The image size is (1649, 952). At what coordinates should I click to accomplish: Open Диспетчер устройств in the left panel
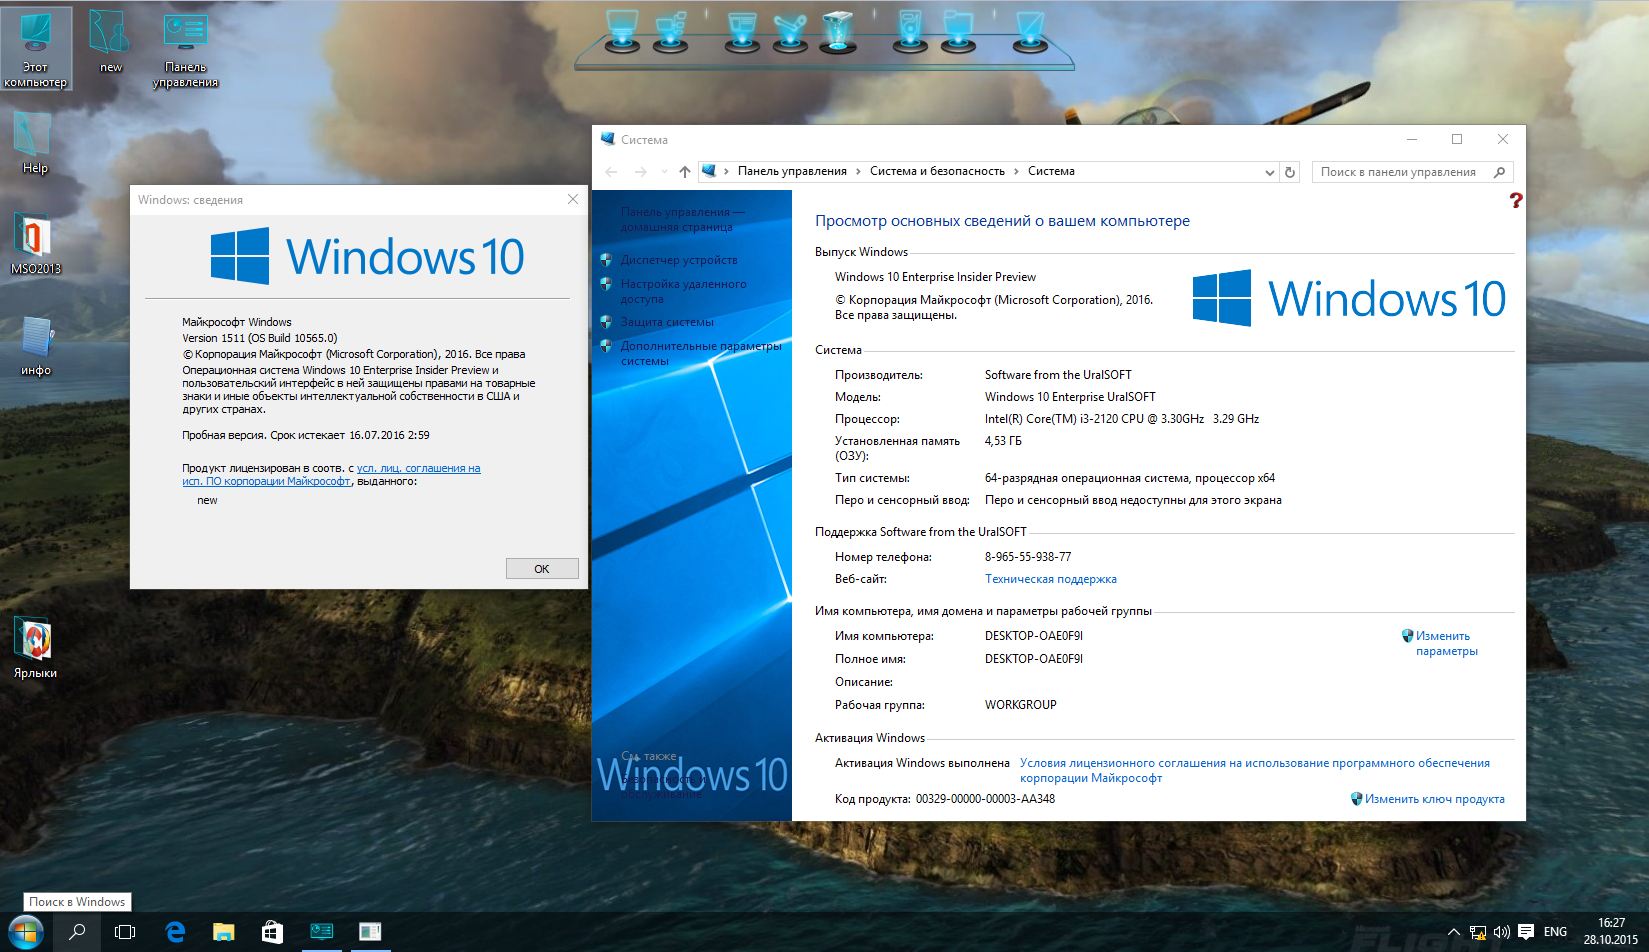tap(678, 260)
